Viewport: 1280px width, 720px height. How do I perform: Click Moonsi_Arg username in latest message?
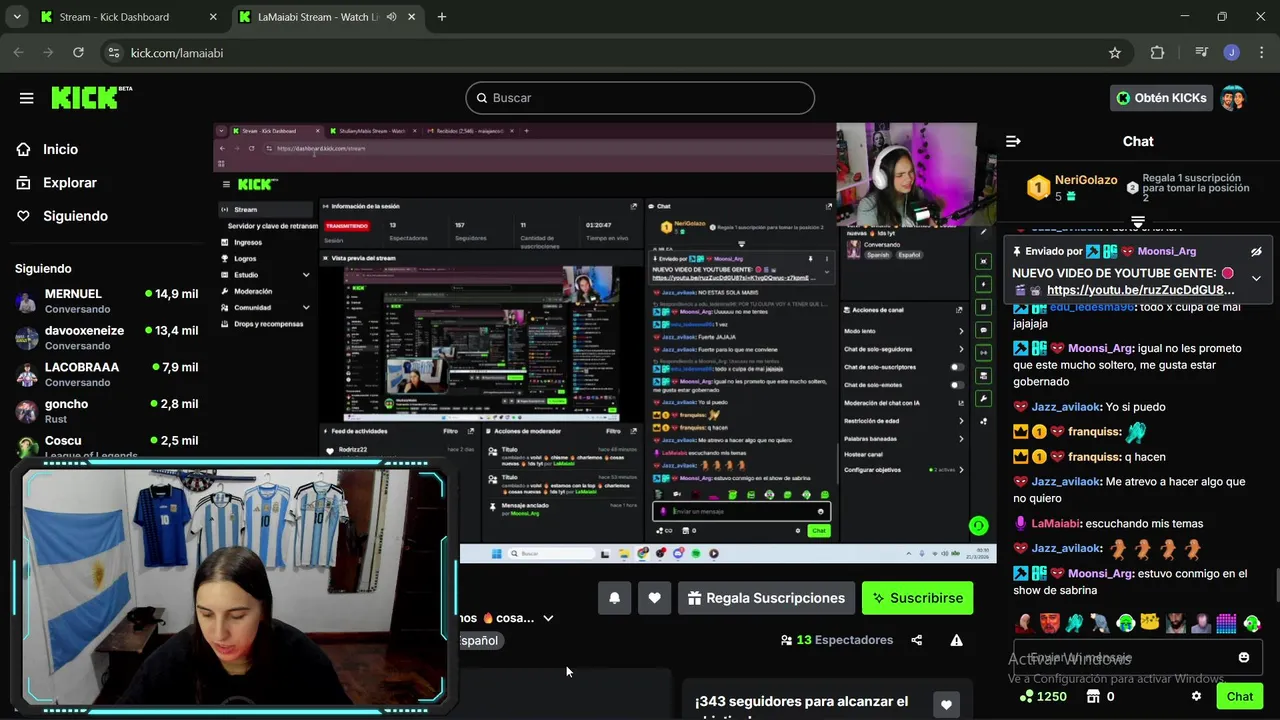(x=1100, y=574)
